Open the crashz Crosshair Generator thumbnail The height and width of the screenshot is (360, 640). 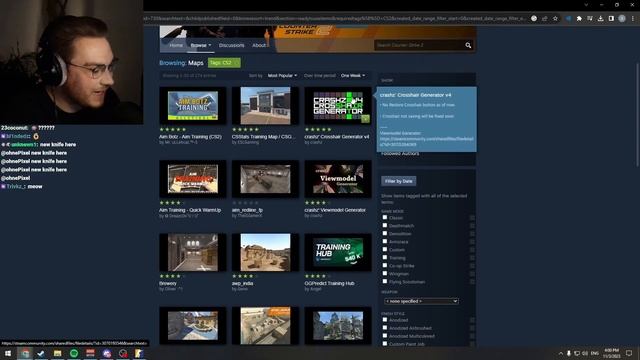[x=338, y=106]
